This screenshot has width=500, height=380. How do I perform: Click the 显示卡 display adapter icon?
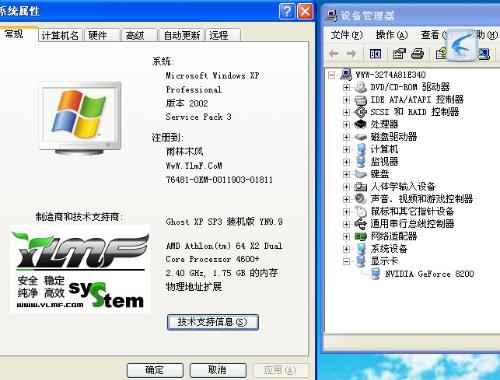(360, 261)
